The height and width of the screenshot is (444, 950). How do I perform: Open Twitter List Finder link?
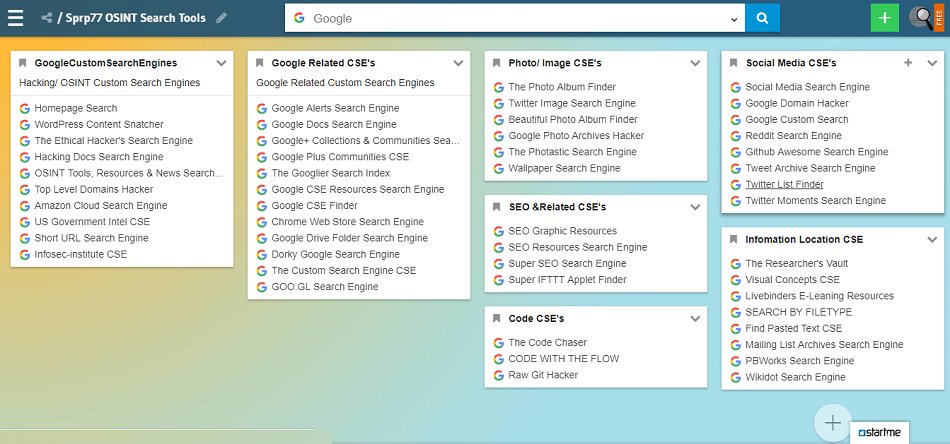pos(784,184)
